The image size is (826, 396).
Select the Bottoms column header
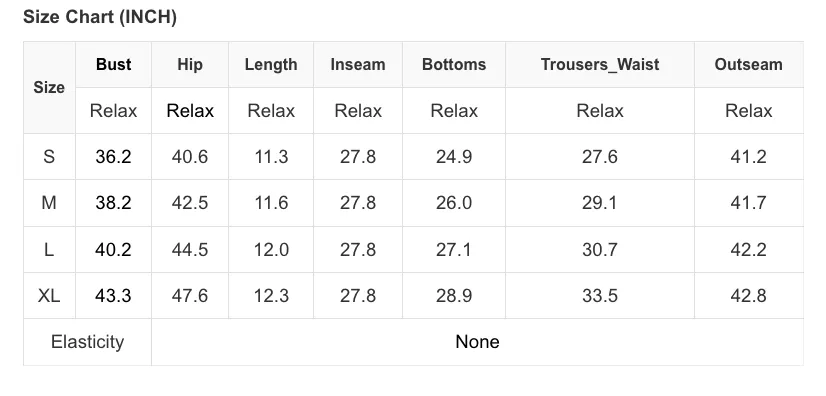pyautogui.click(x=454, y=65)
